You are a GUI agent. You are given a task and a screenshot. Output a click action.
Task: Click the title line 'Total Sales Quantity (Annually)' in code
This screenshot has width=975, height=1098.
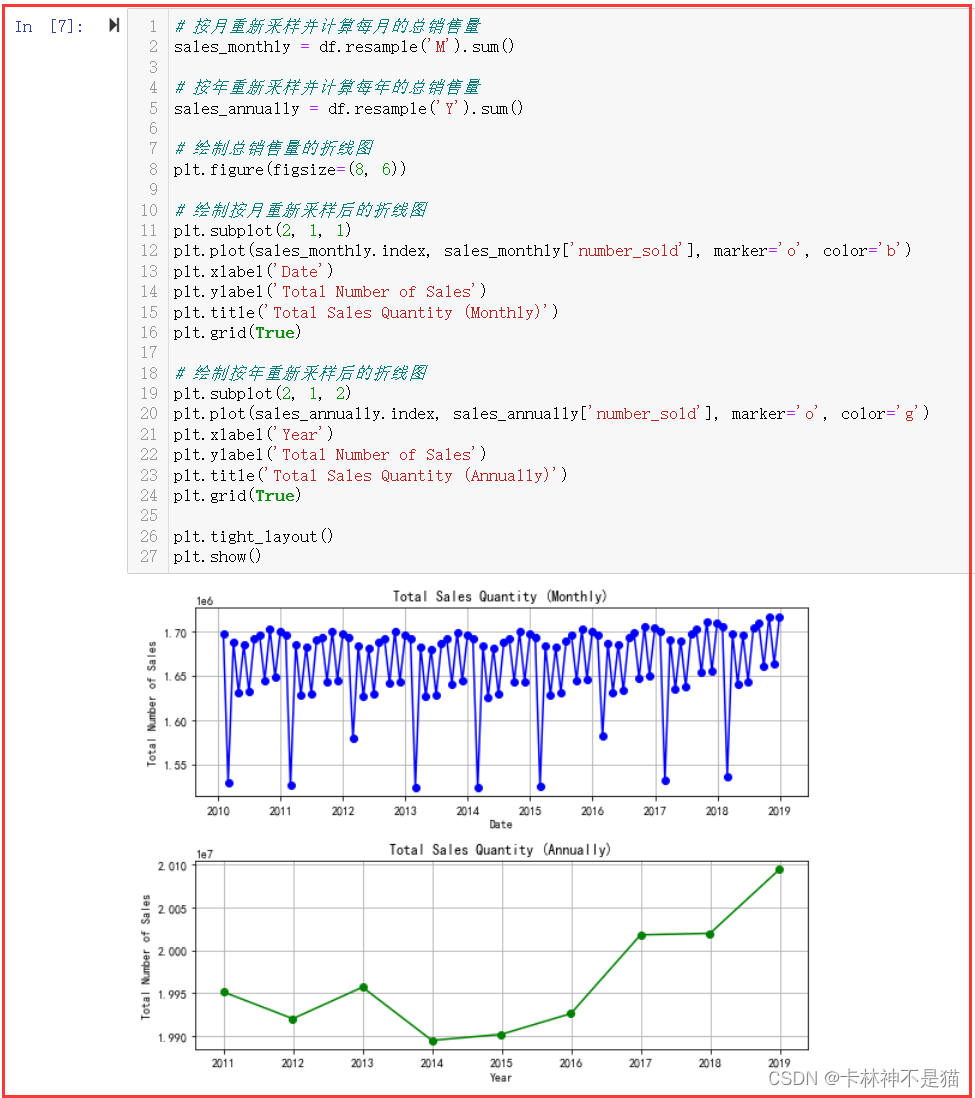(x=371, y=475)
